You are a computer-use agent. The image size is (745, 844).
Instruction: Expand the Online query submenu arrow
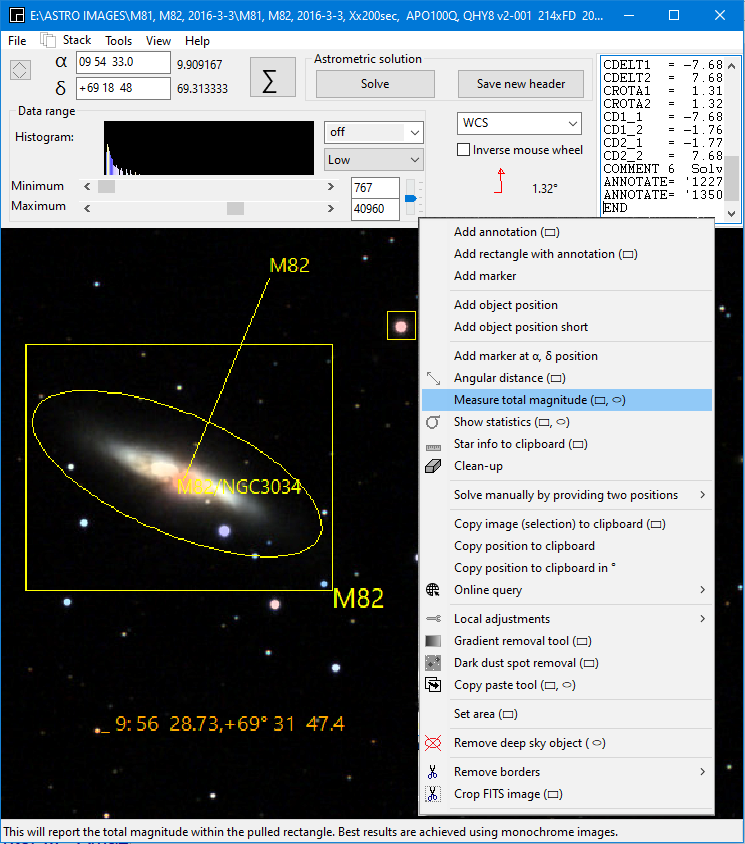(702, 590)
